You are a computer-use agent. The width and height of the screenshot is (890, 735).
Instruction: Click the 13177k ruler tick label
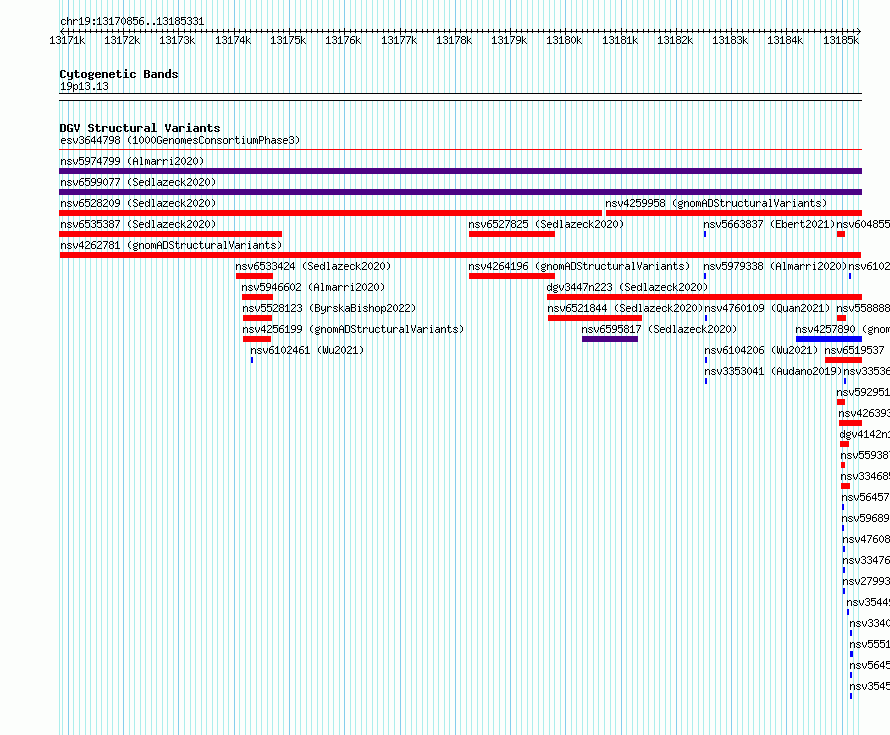tap(398, 41)
